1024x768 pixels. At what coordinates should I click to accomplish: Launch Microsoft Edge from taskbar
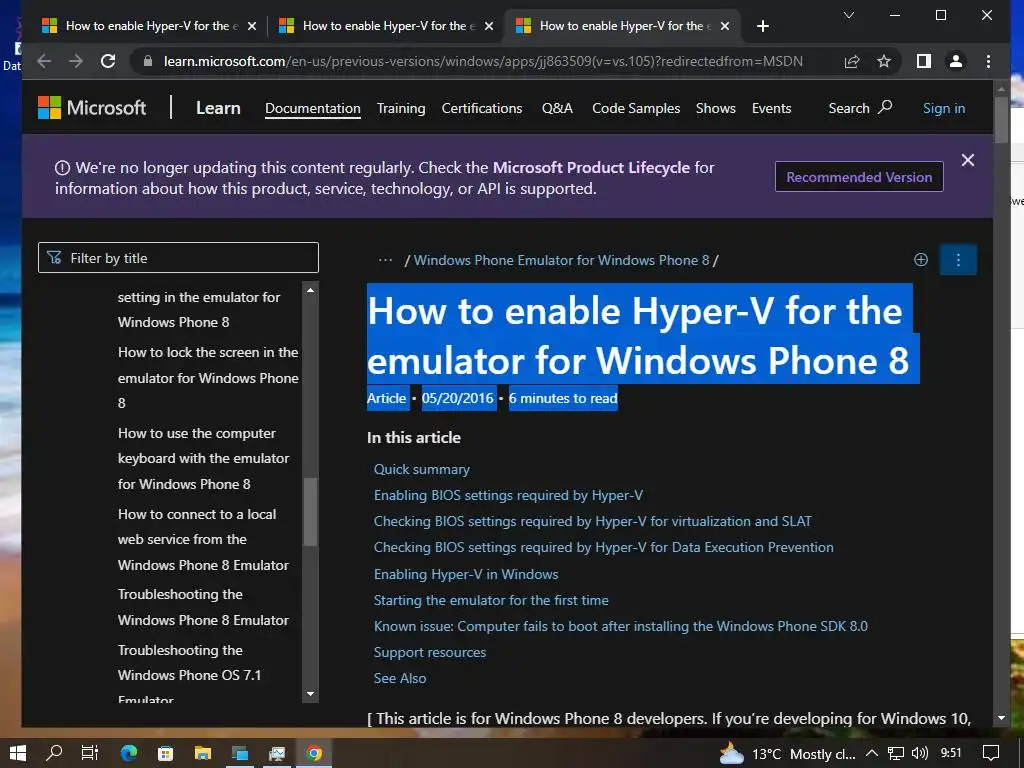pos(129,754)
